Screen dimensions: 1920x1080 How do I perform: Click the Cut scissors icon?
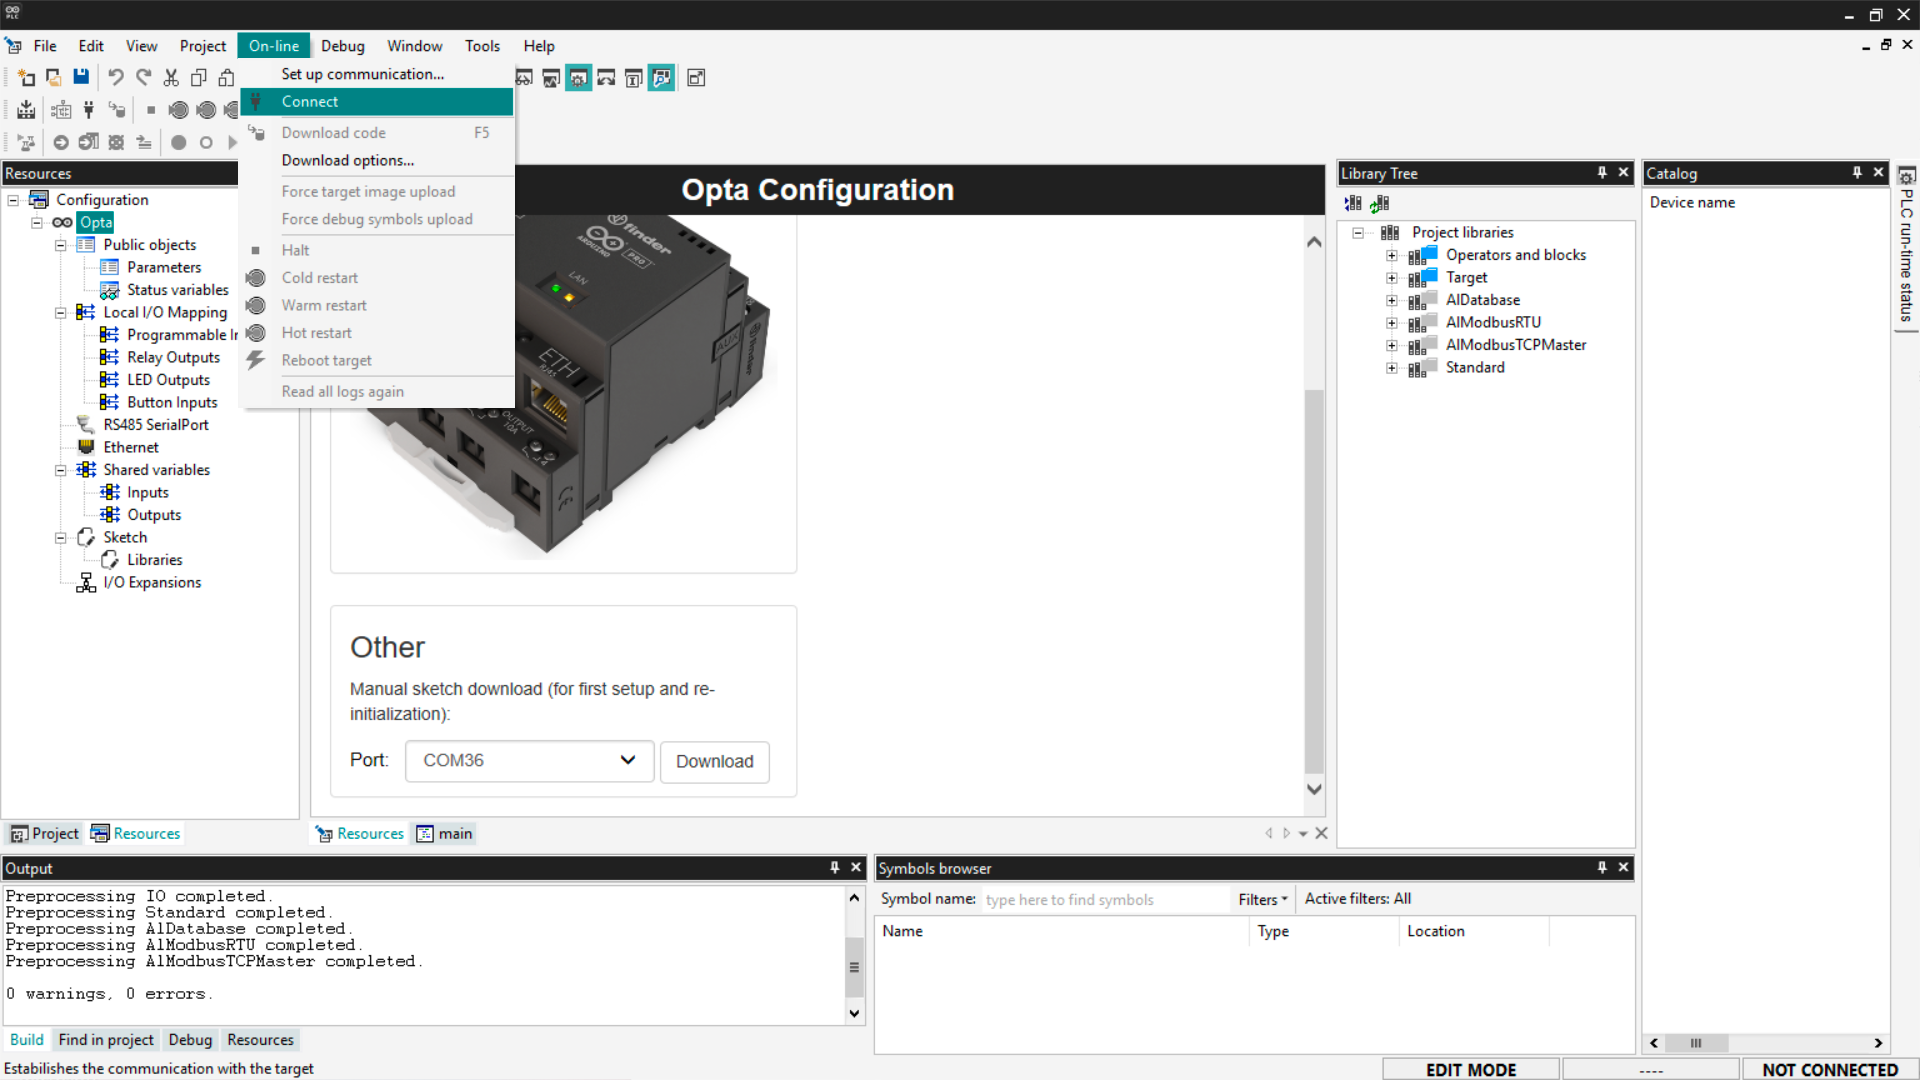(x=171, y=78)
